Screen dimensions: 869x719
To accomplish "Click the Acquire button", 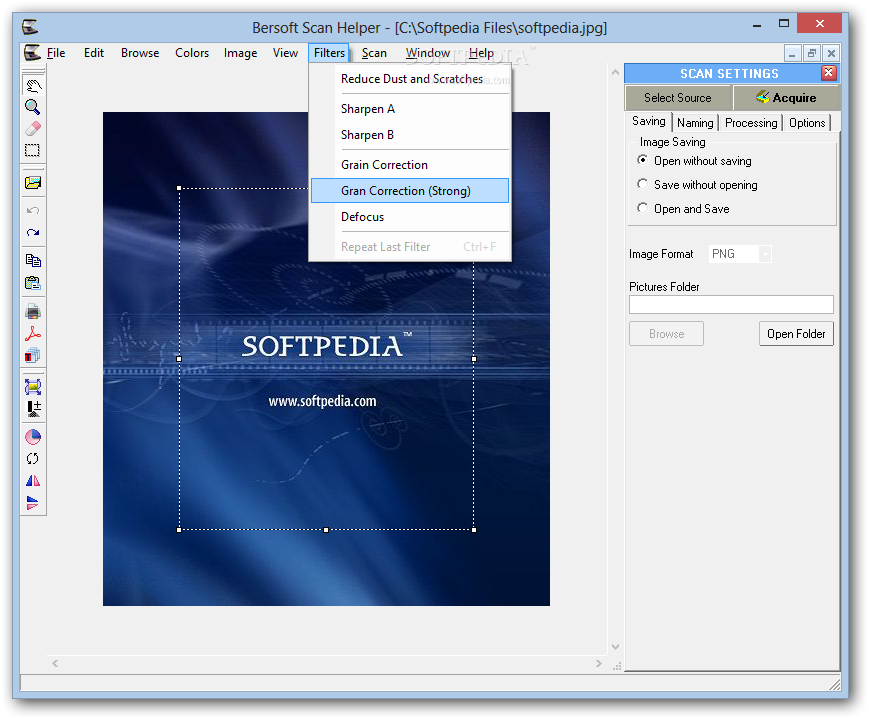I will tap(786, 98).
